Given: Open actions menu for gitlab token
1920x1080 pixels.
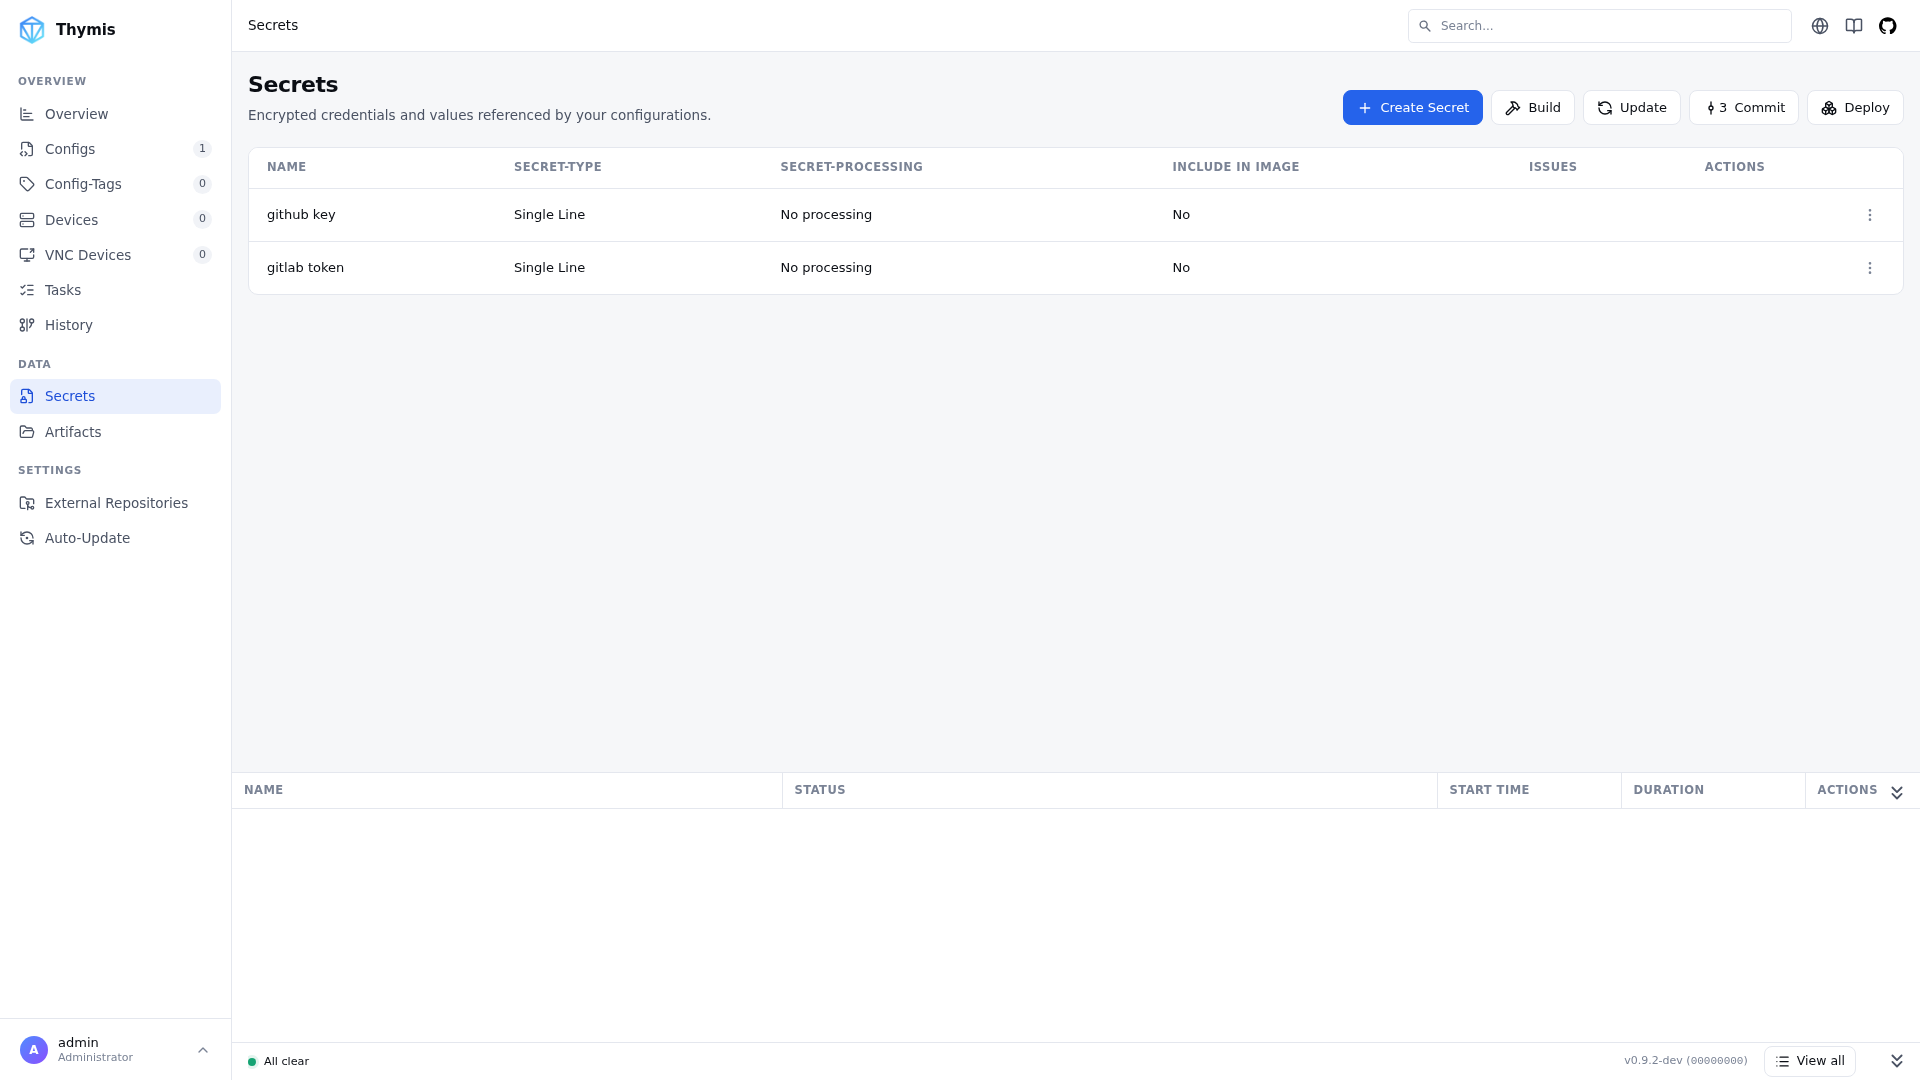Looking at the screenshot, I should click(x=1869, y=268).
